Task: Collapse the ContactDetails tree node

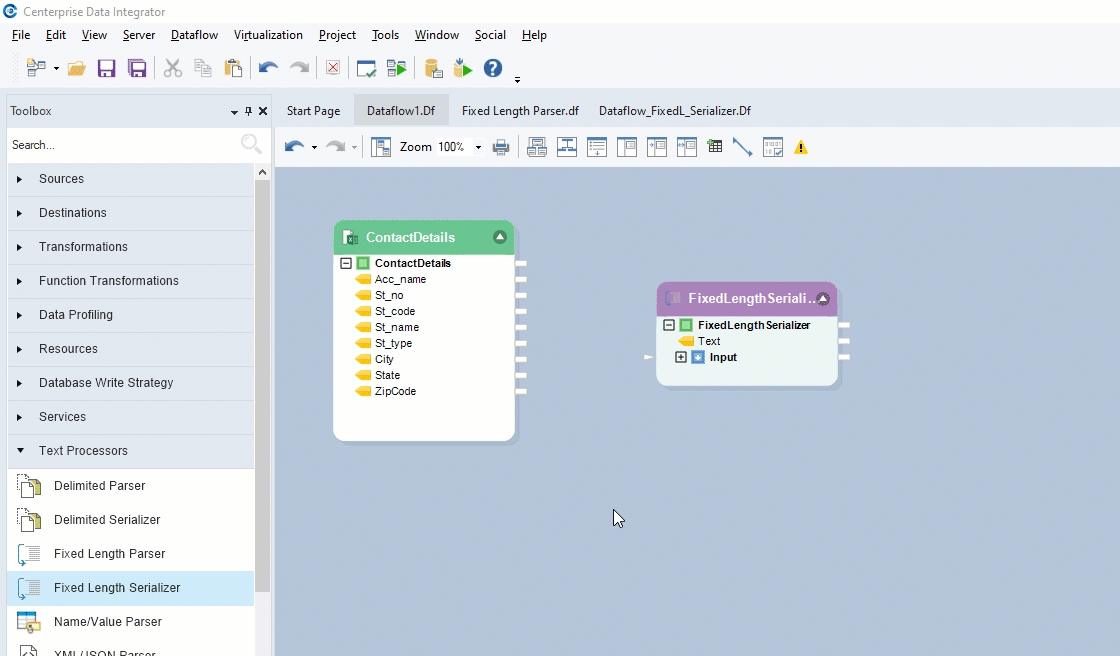Action: click(346, 263)
